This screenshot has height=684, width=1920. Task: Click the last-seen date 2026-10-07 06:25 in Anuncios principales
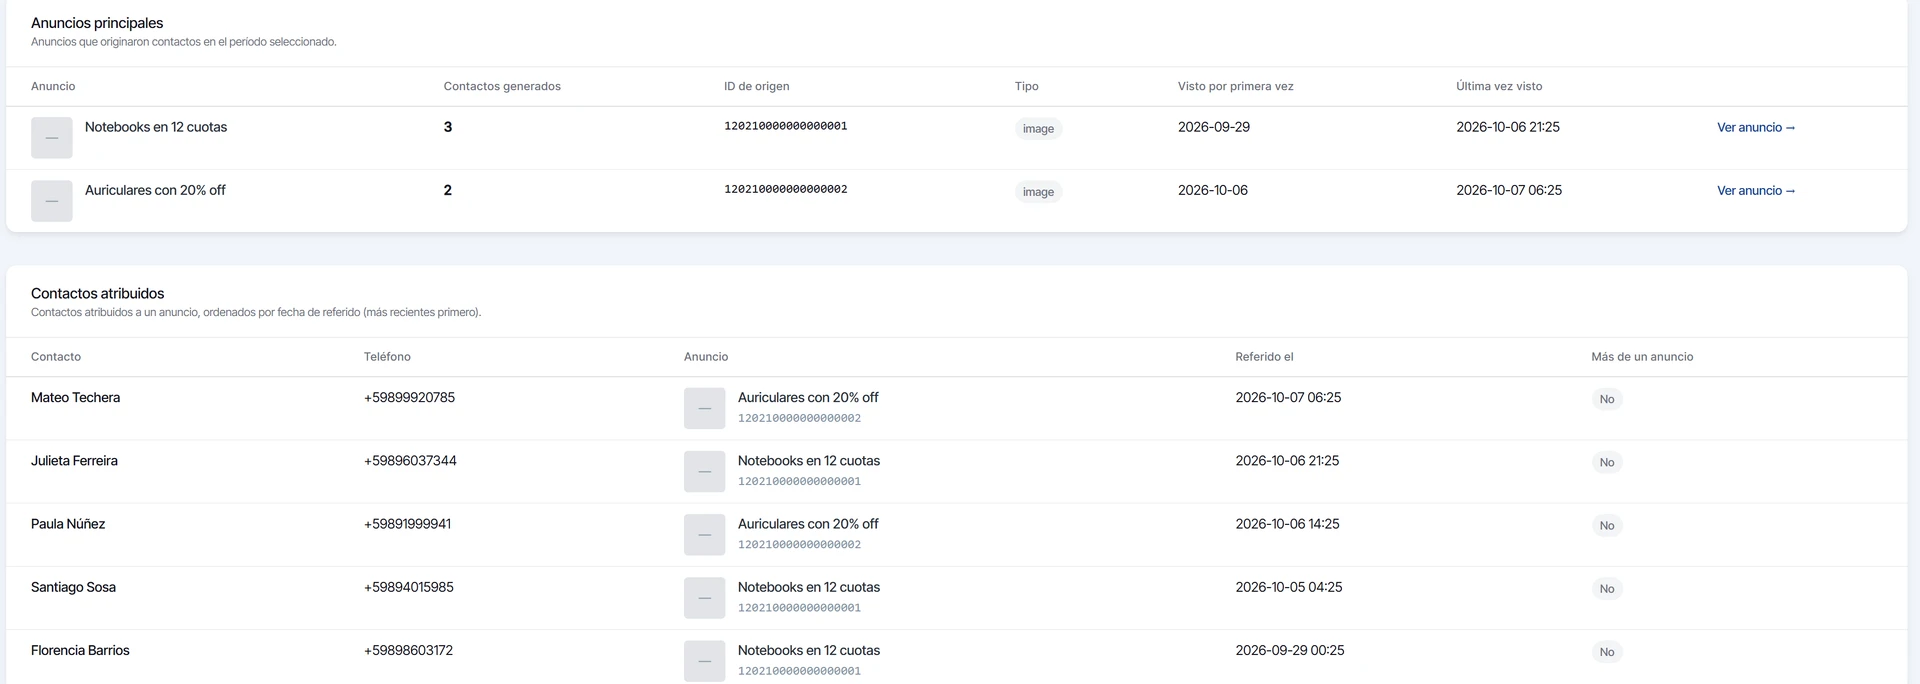1509,190
